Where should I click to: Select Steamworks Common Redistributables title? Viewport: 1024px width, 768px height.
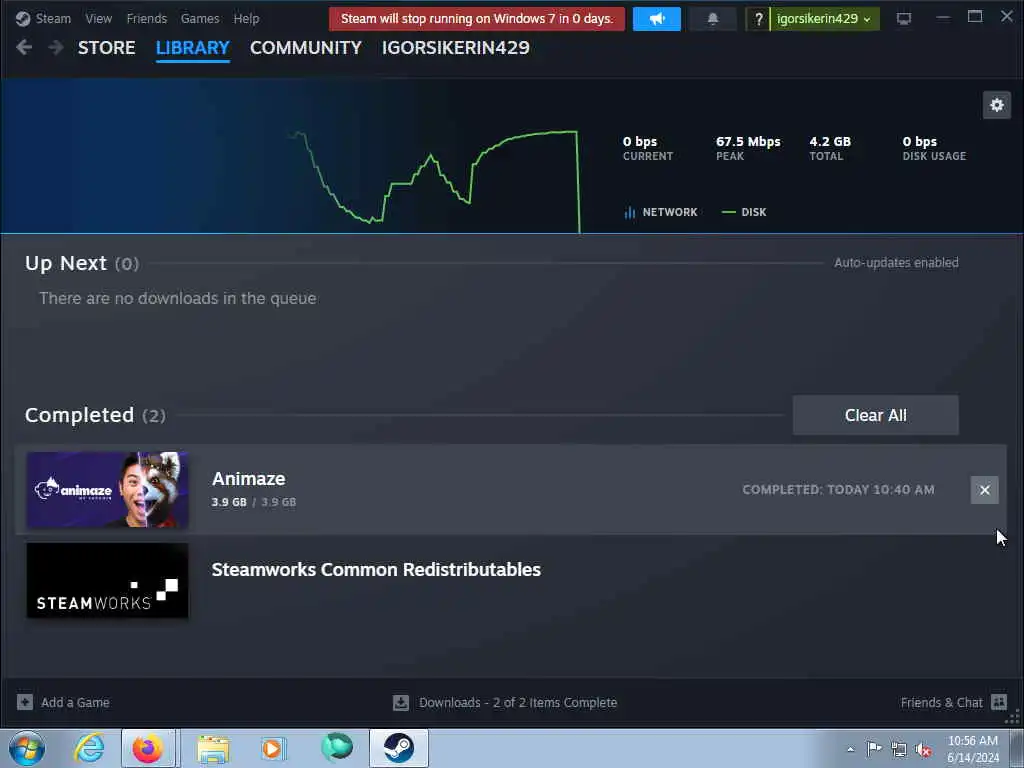[376, 569]
